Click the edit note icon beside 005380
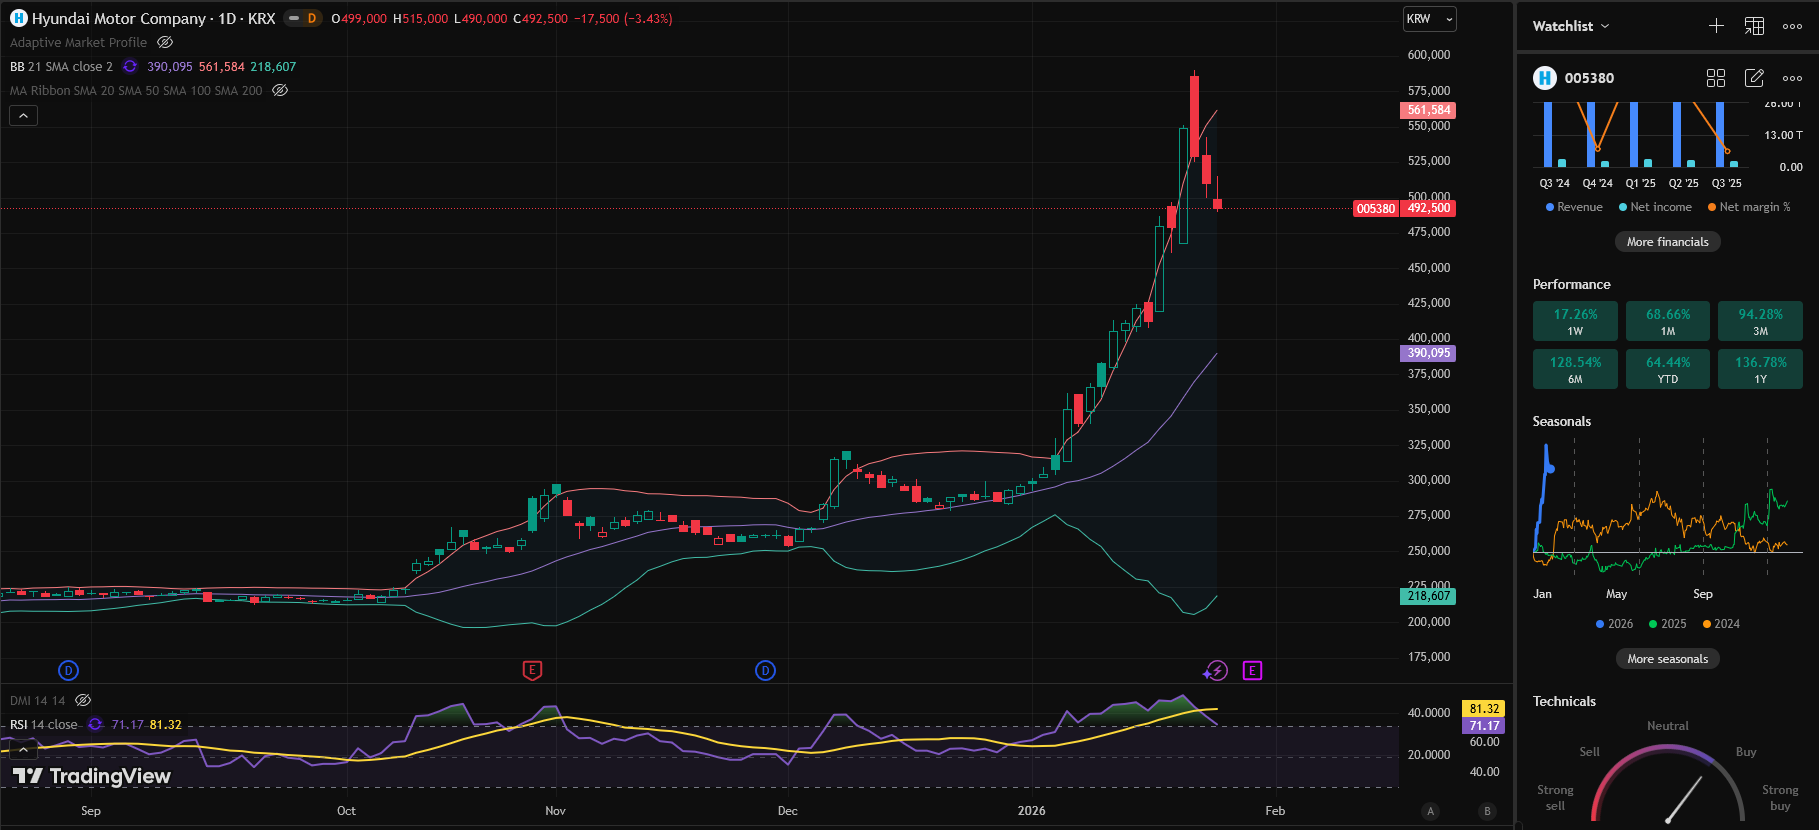 point(1755,78)
